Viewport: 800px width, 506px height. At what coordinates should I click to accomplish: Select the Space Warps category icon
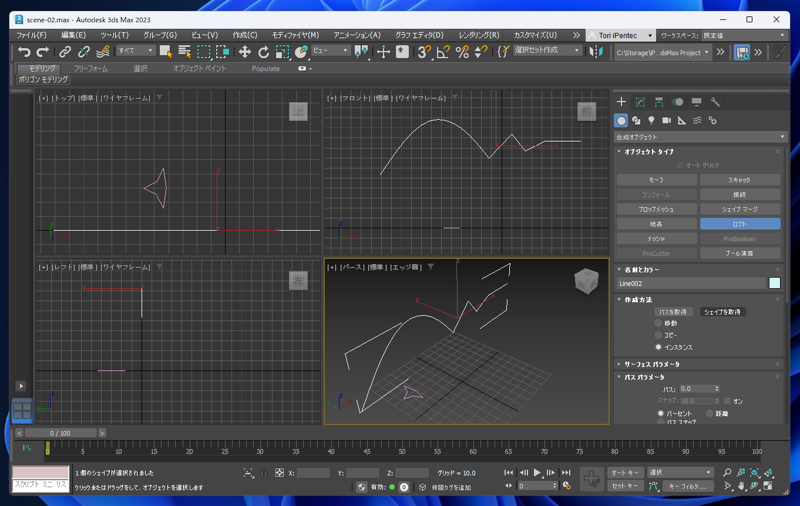coord(697,120)
